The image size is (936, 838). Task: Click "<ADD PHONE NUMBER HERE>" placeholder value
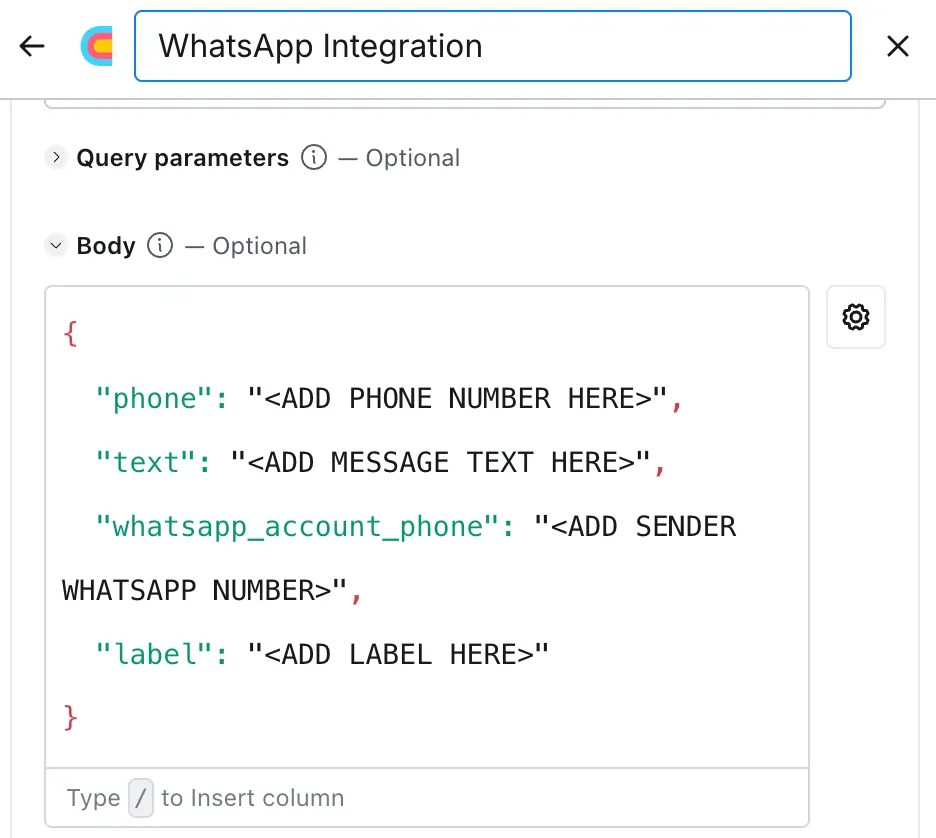(457, 399)
